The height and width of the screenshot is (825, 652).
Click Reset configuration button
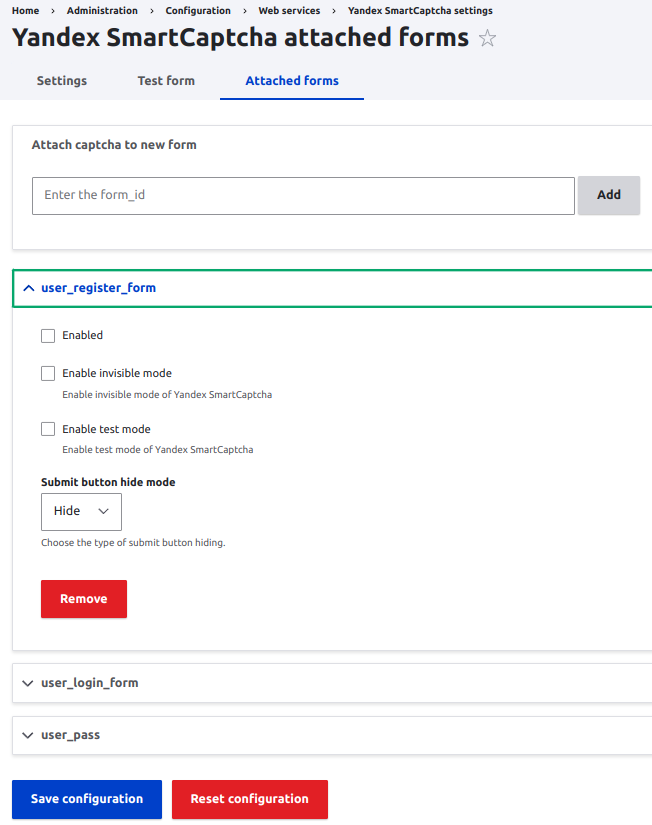click(x=250, y=799)
